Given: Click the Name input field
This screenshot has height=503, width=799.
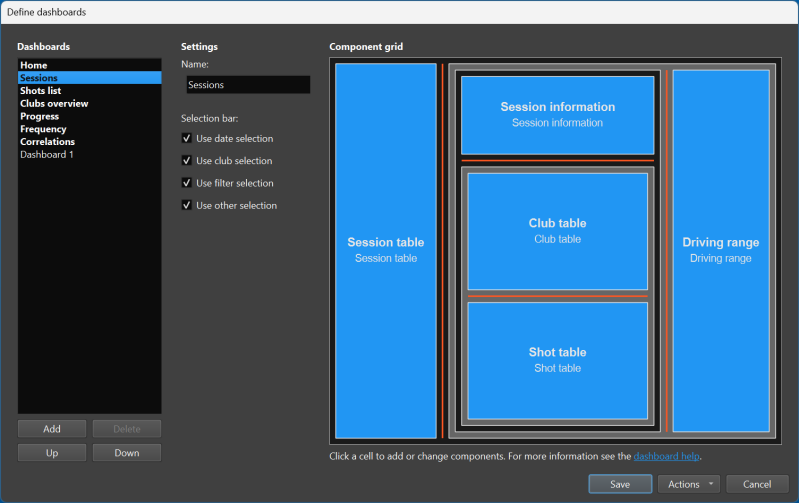Looking at the screenshot, I should [x=248, y=85].
